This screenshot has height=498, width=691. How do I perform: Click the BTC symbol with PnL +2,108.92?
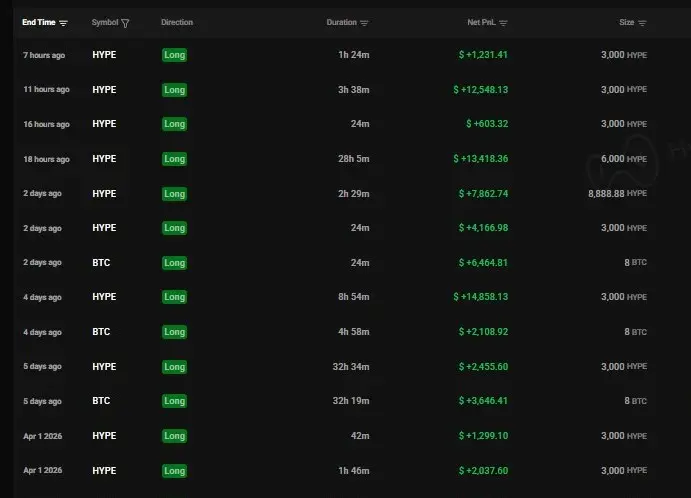tap(101, 331)
